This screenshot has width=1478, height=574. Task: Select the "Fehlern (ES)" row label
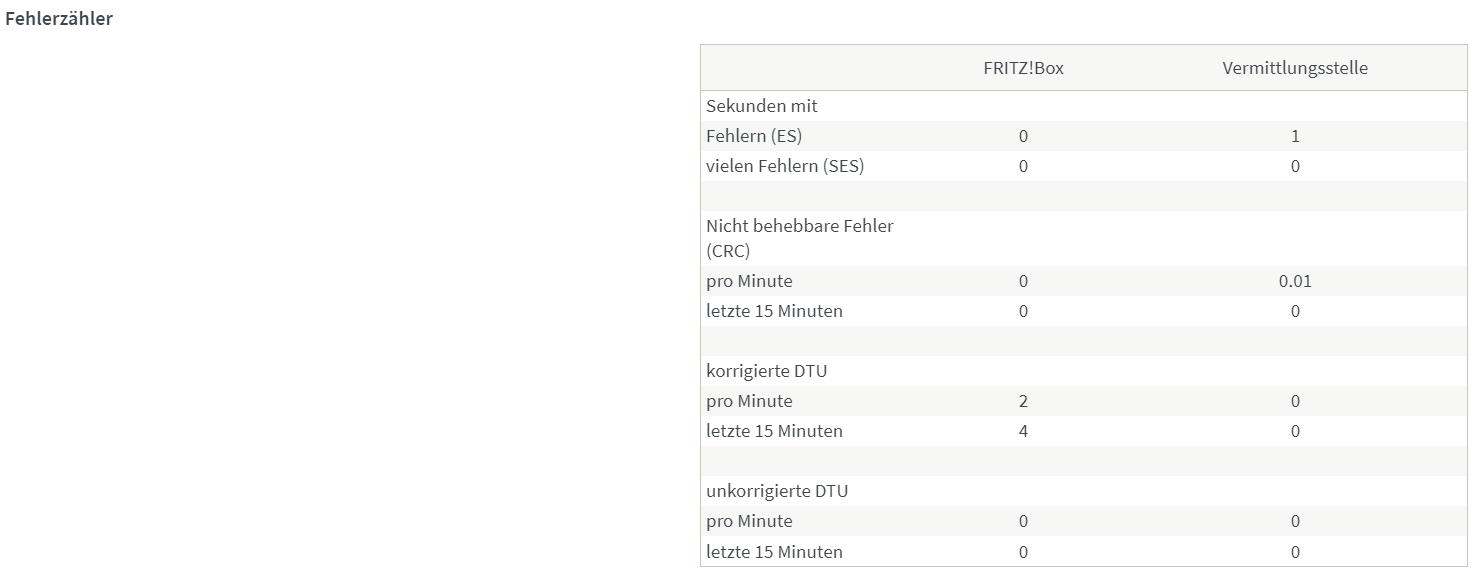[753, 136]
